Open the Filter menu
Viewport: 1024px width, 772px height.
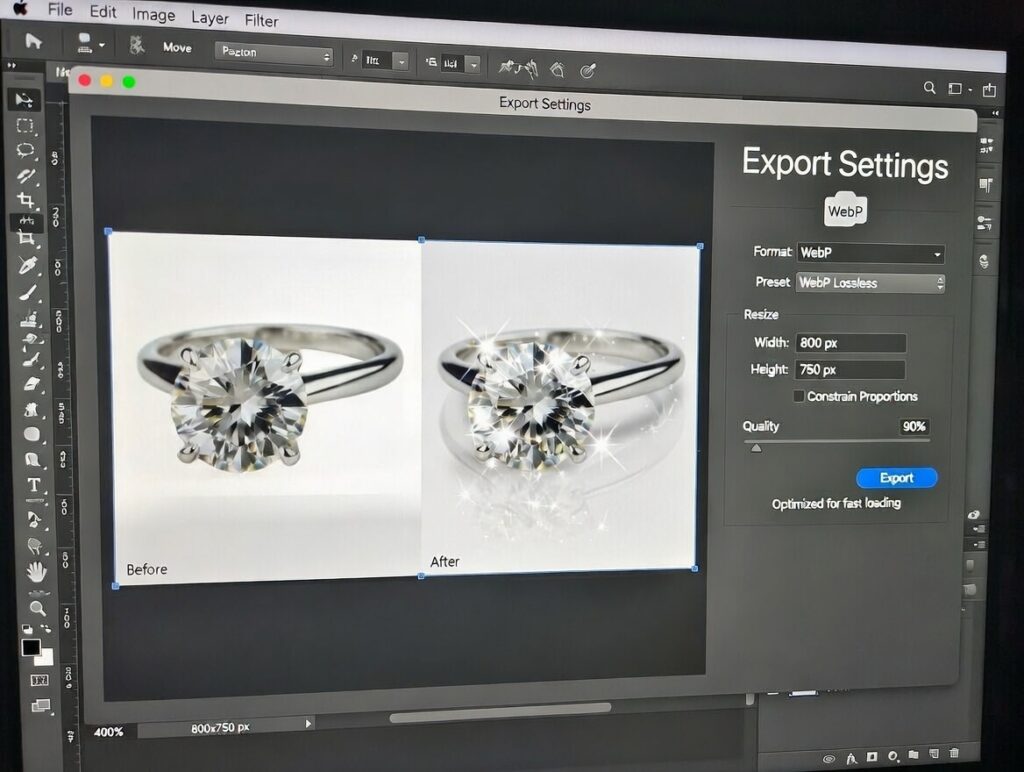[x=261, y=19]
